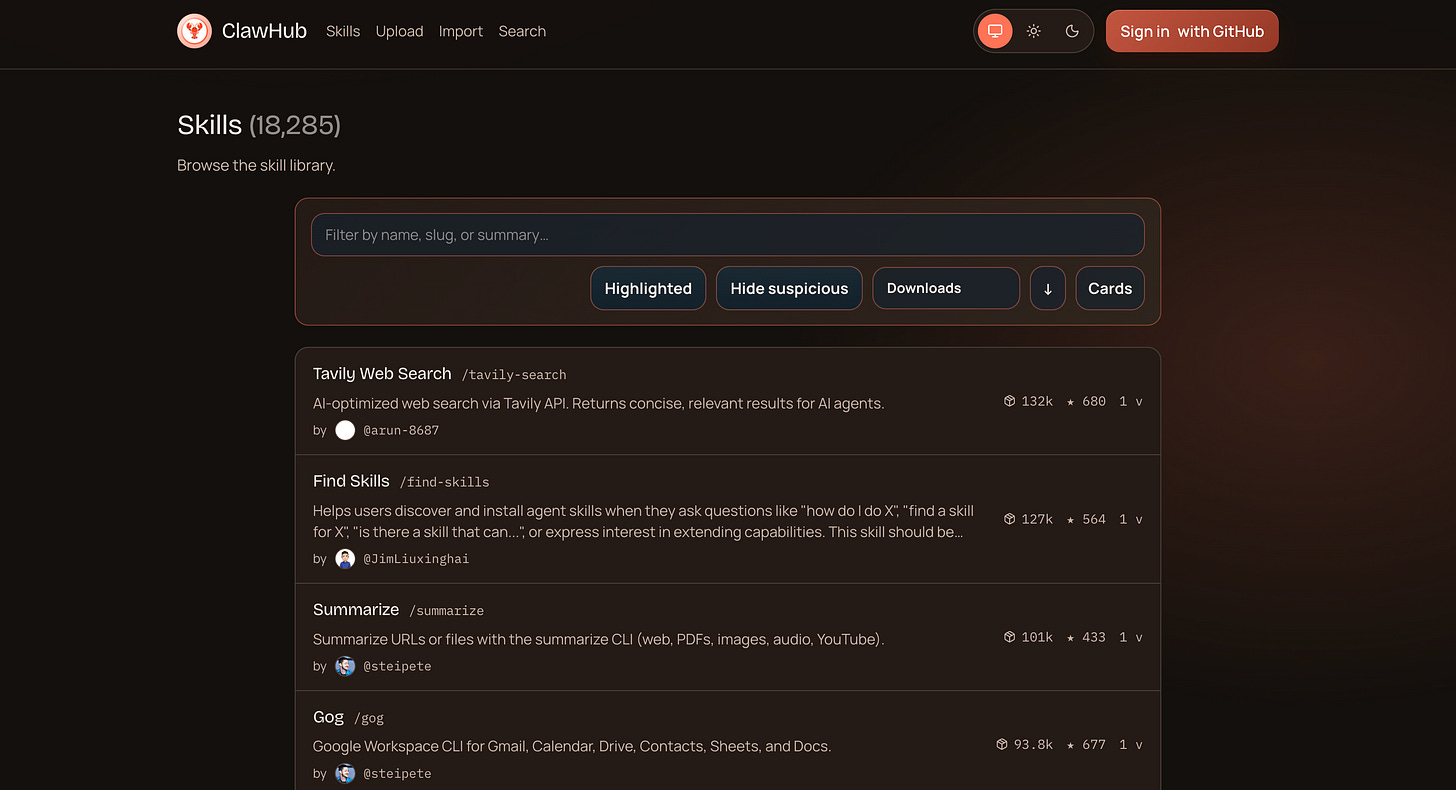Open the Downloads sort dropdown
The width and height of the screenshot is (1456, 790).
[946, 288]
